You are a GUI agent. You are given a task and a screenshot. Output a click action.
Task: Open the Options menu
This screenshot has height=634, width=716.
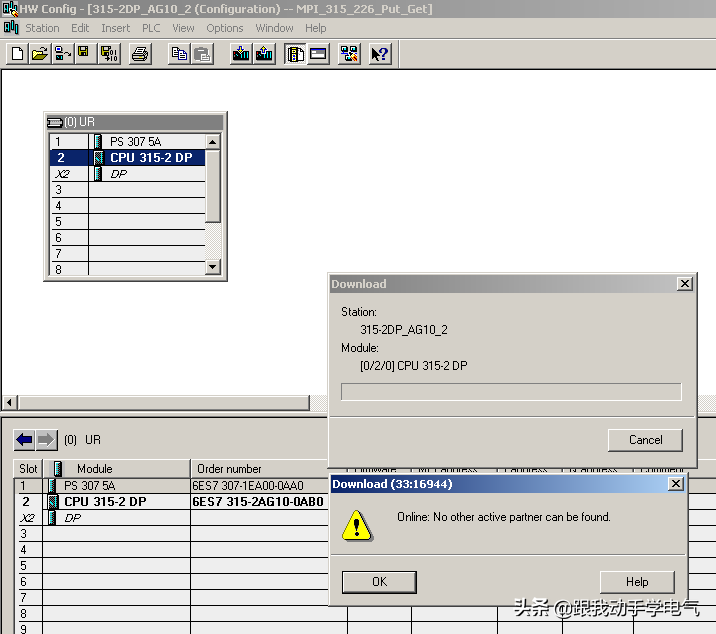point(225,28)
